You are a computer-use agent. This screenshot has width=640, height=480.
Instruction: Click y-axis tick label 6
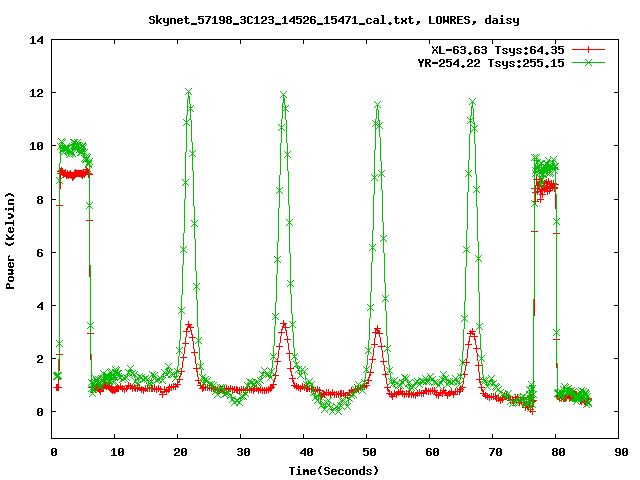40,253
